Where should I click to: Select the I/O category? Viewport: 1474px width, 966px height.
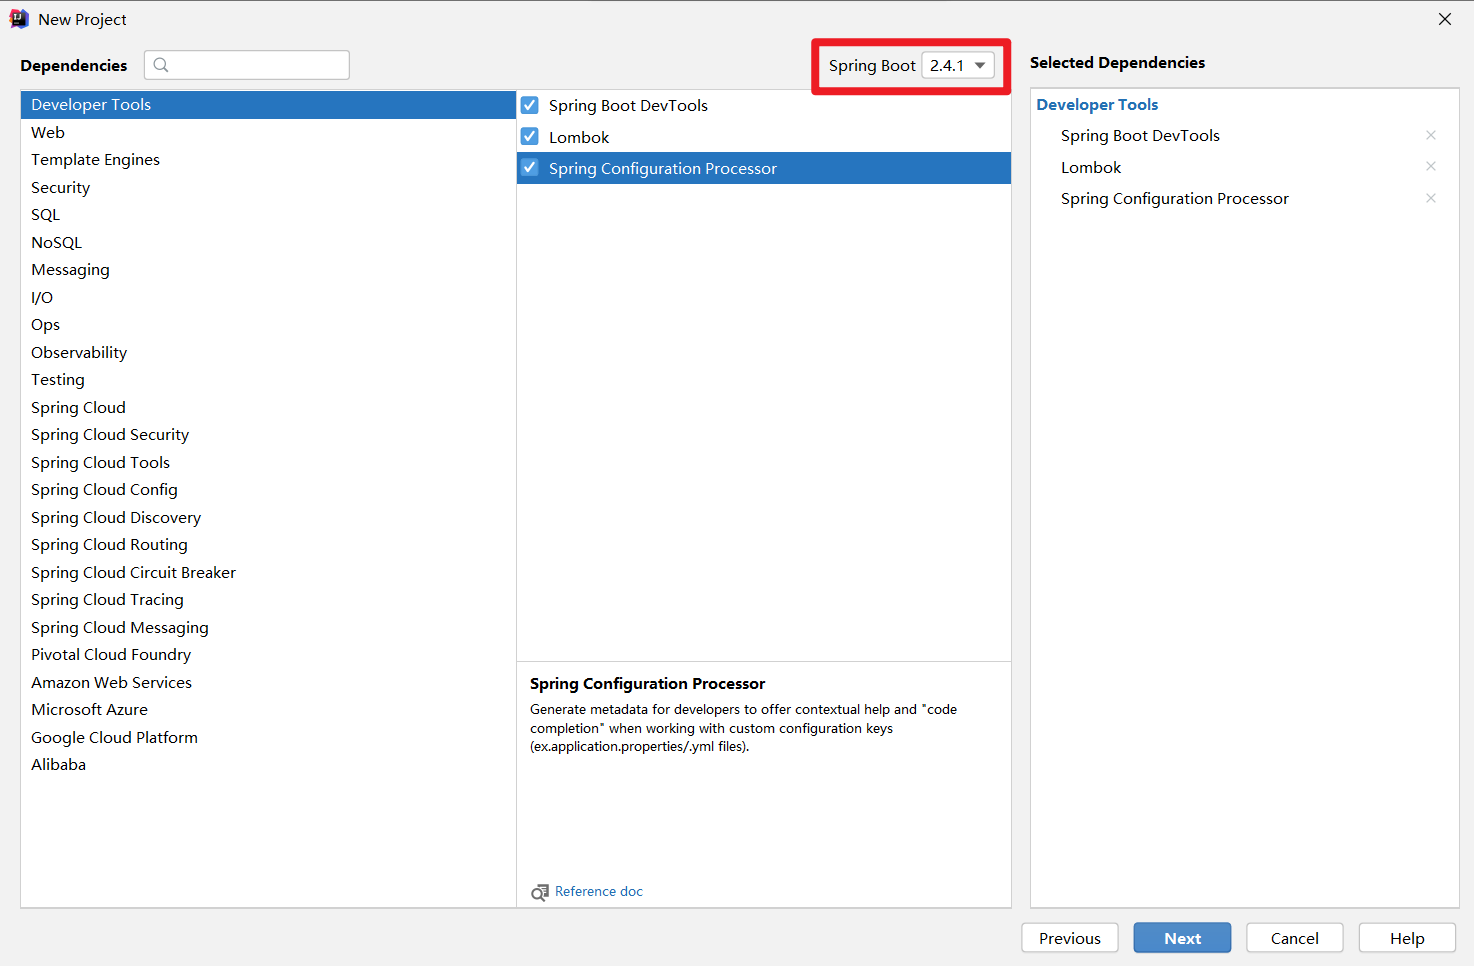pos(268,297)
